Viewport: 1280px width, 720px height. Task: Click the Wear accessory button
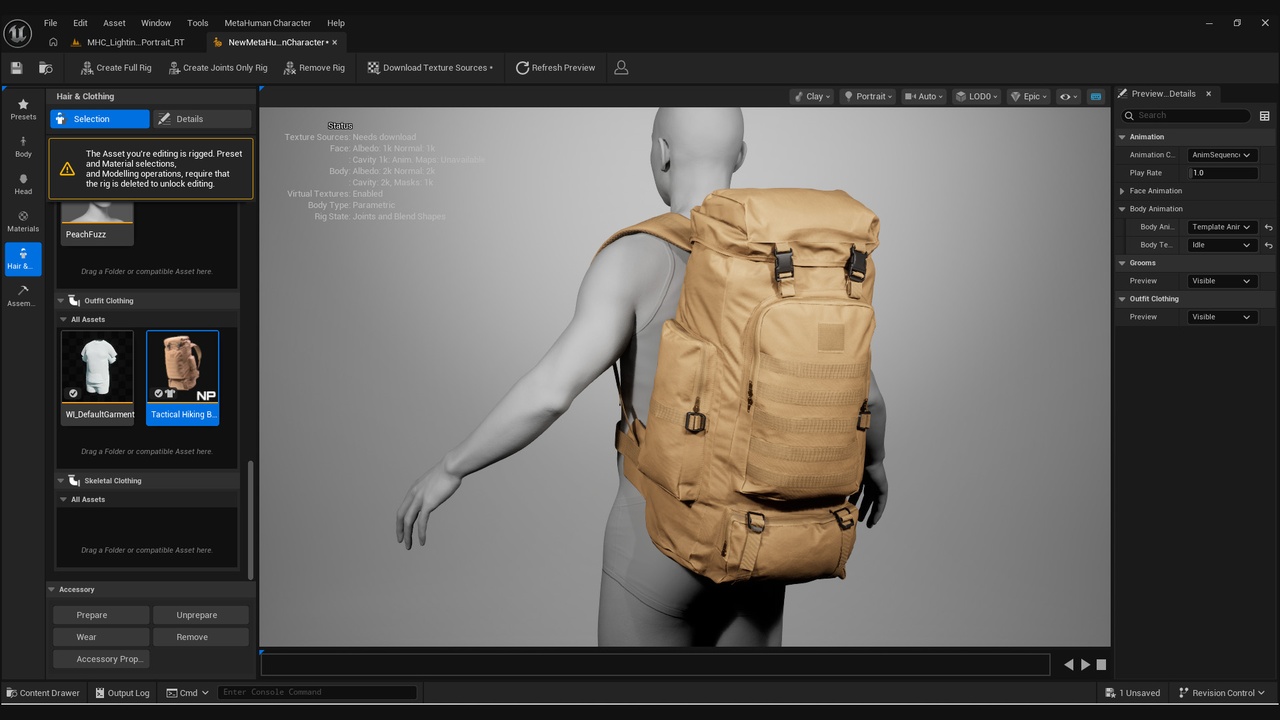click(101, 637)
